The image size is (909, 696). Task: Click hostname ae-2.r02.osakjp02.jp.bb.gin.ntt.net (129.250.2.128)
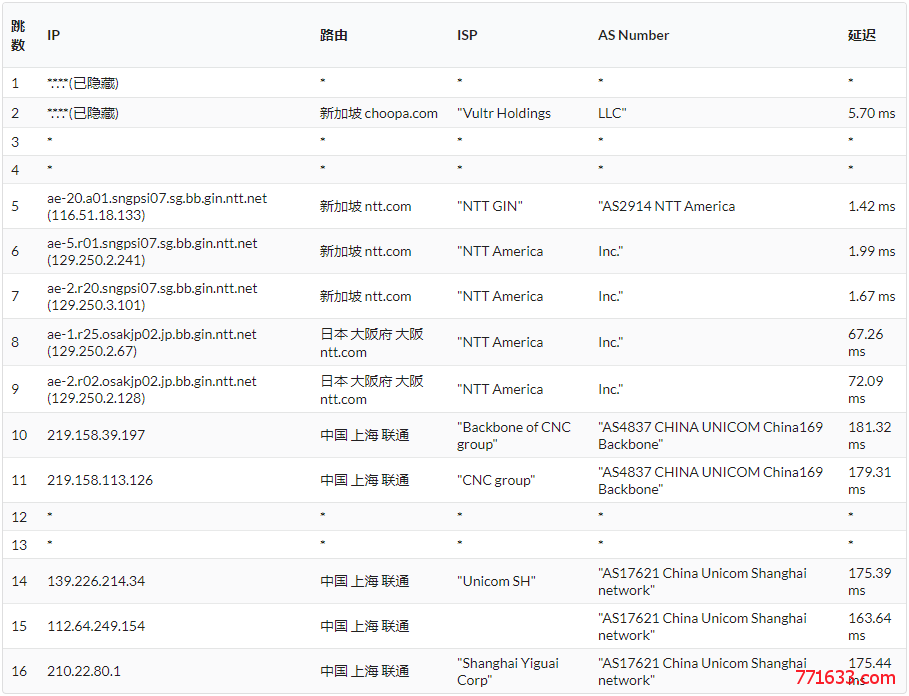click(x=151, y=389)
